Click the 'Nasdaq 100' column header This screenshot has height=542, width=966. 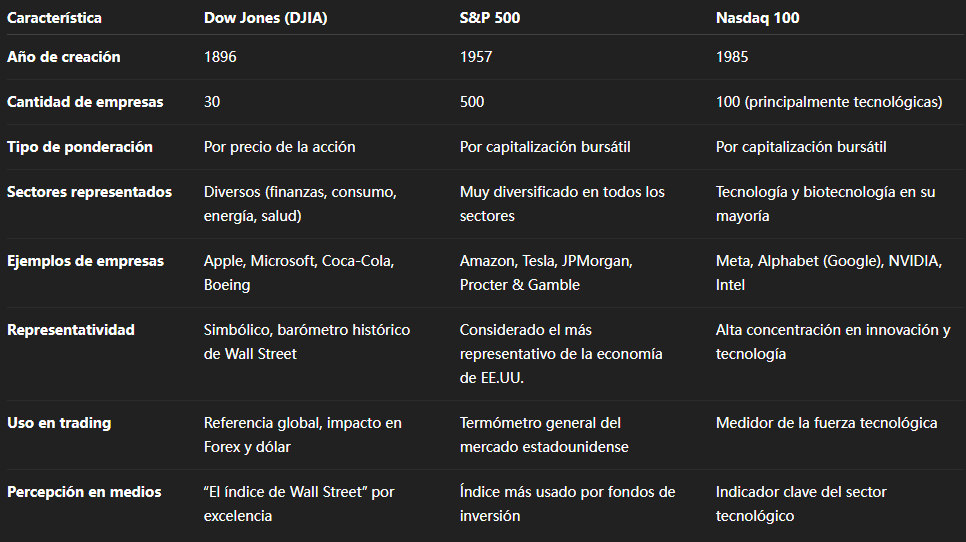point(757,18)
